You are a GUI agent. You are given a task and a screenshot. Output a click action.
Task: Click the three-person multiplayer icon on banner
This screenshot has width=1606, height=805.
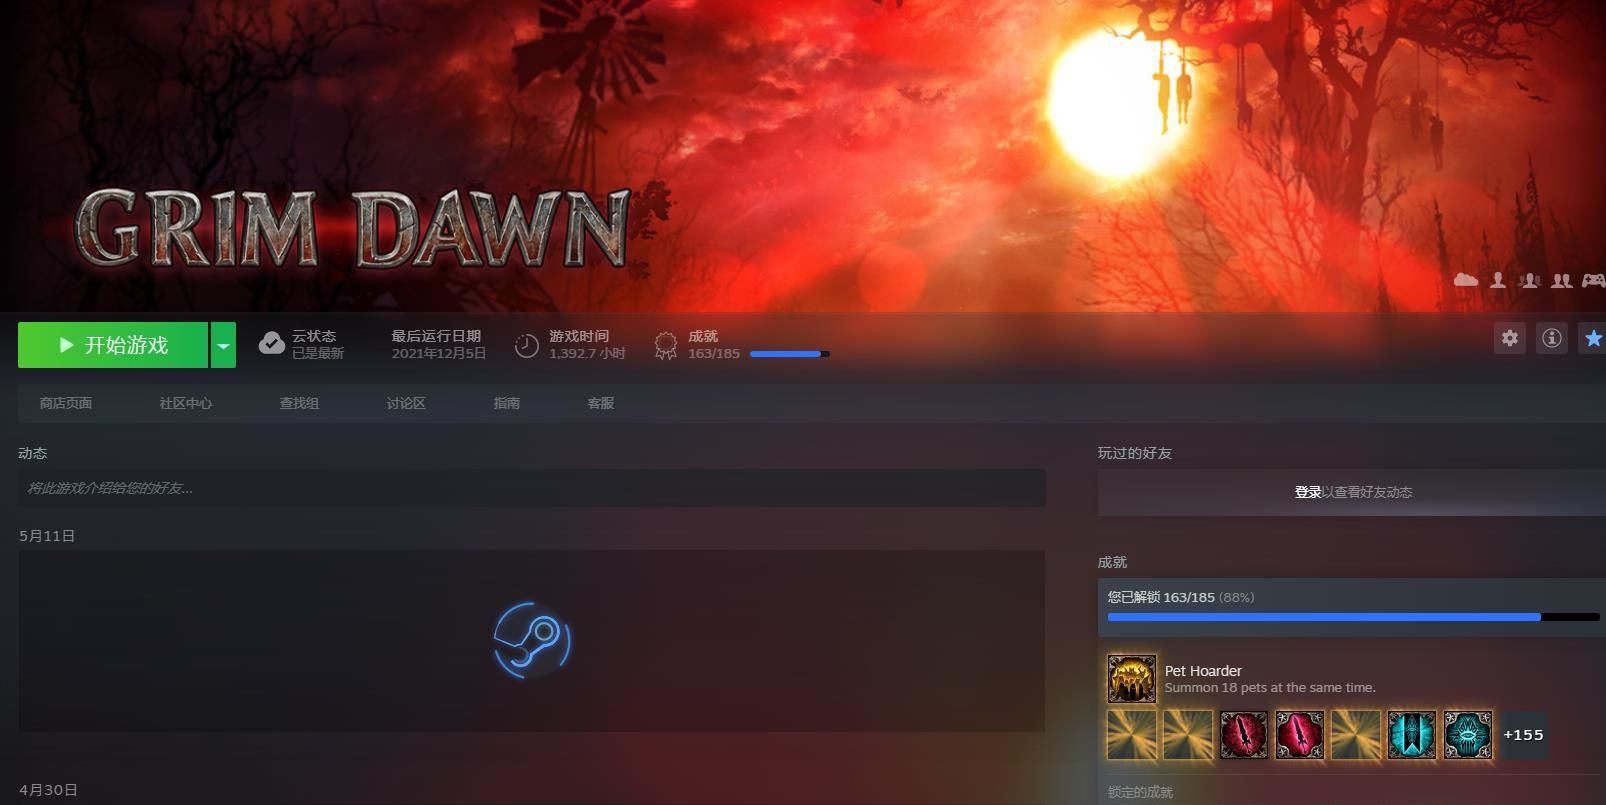pos(1529,280)
